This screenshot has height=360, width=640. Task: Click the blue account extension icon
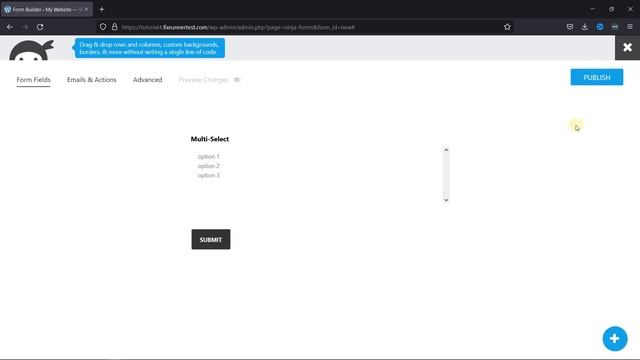click(x=600, y=27)
